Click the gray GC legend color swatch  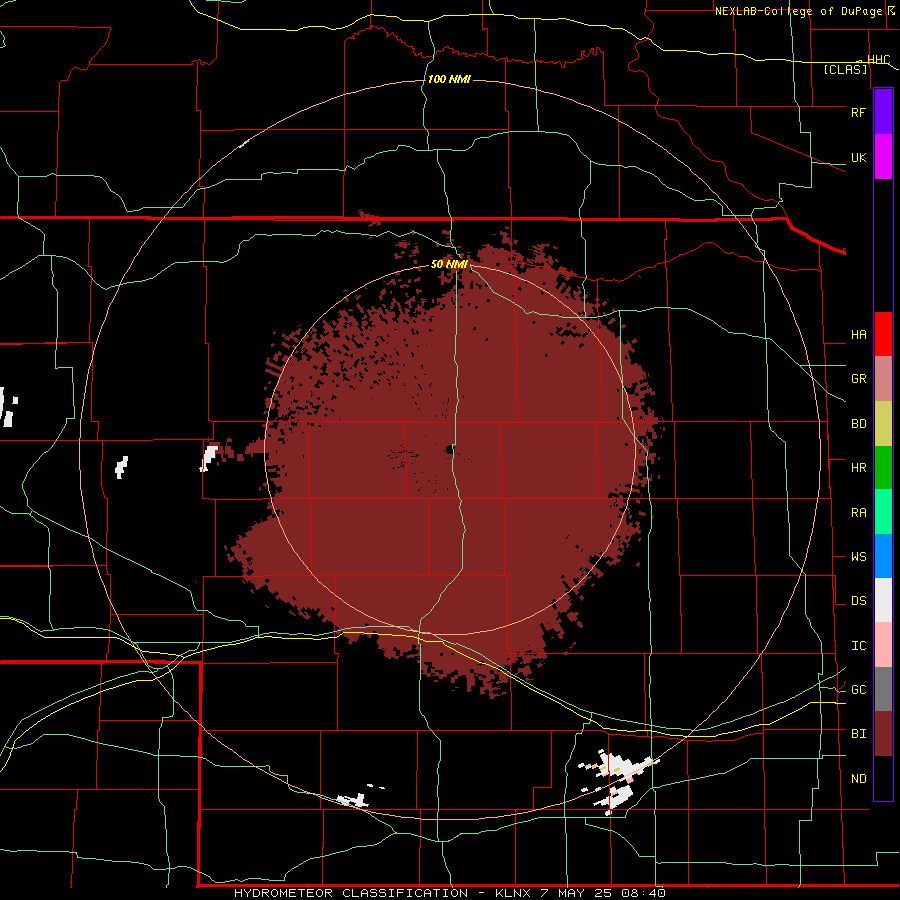point(883,689)
